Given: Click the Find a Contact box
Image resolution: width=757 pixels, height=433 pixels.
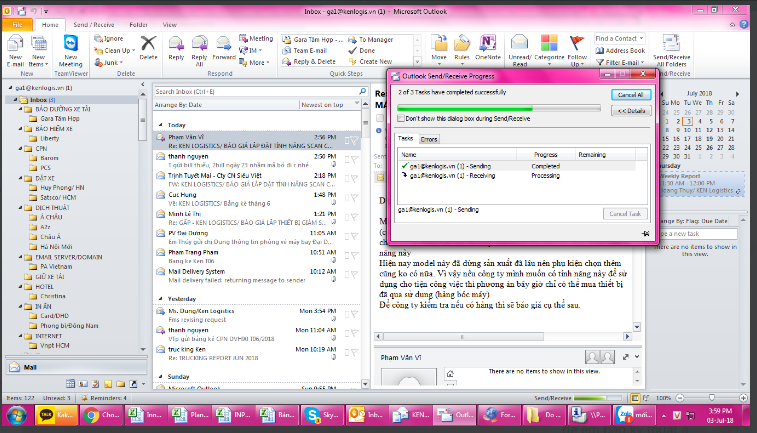Looking at the screenshot, I should point(619,38).
